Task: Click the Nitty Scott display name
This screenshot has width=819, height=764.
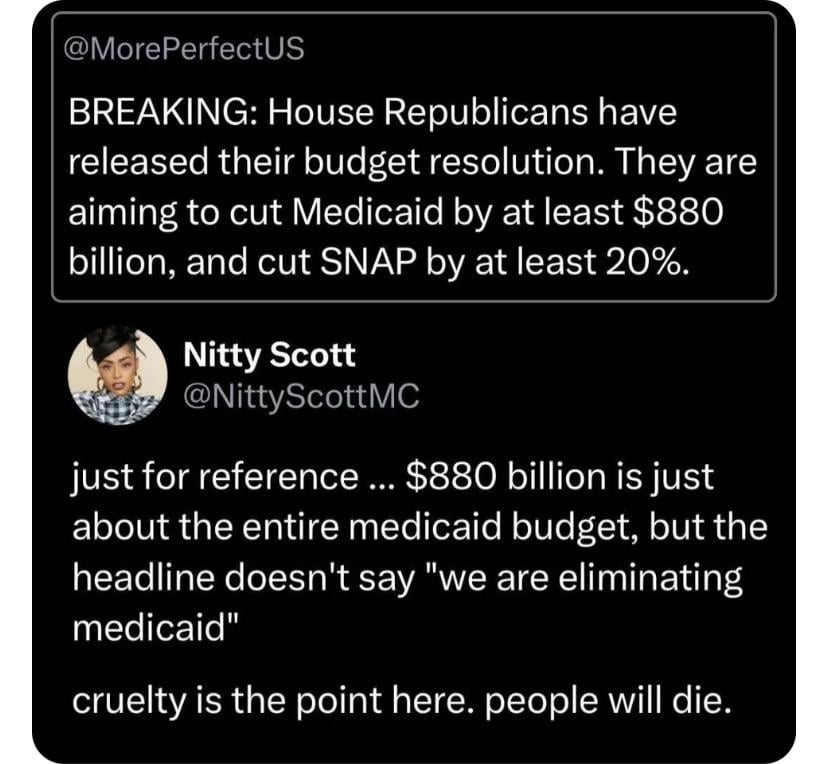Action: point(270,354)
